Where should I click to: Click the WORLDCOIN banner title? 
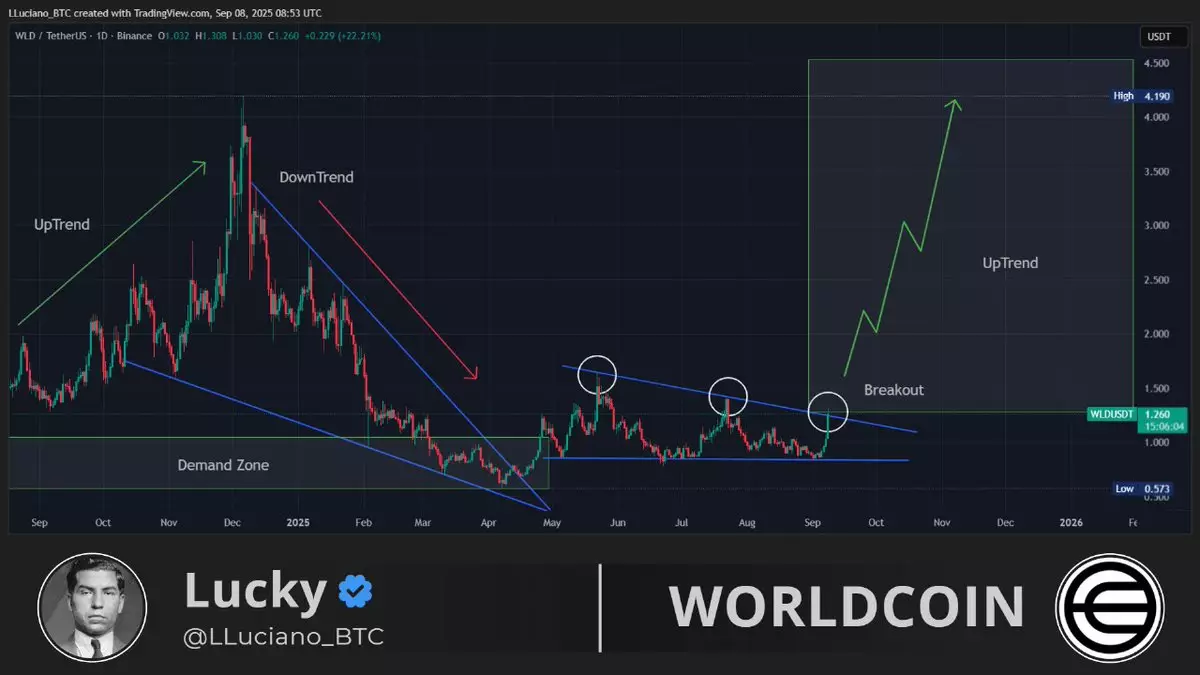pyautogui.click(x=846, y=606)
